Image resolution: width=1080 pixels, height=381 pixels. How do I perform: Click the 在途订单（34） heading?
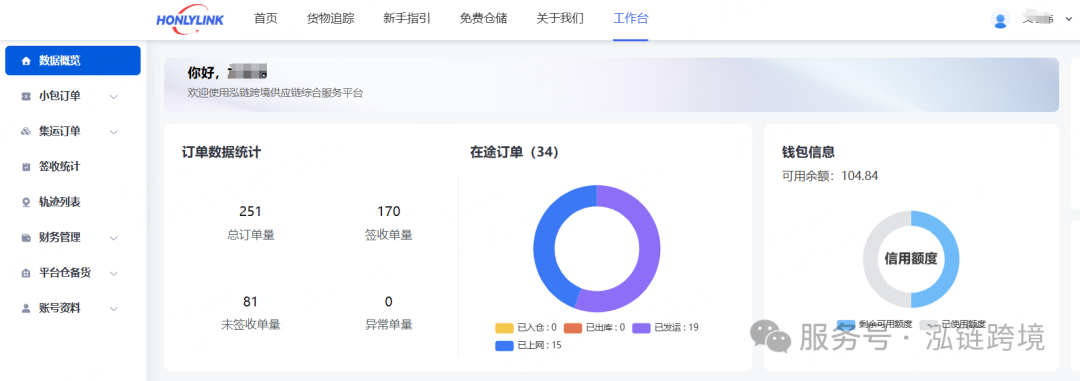pos(514,153)
